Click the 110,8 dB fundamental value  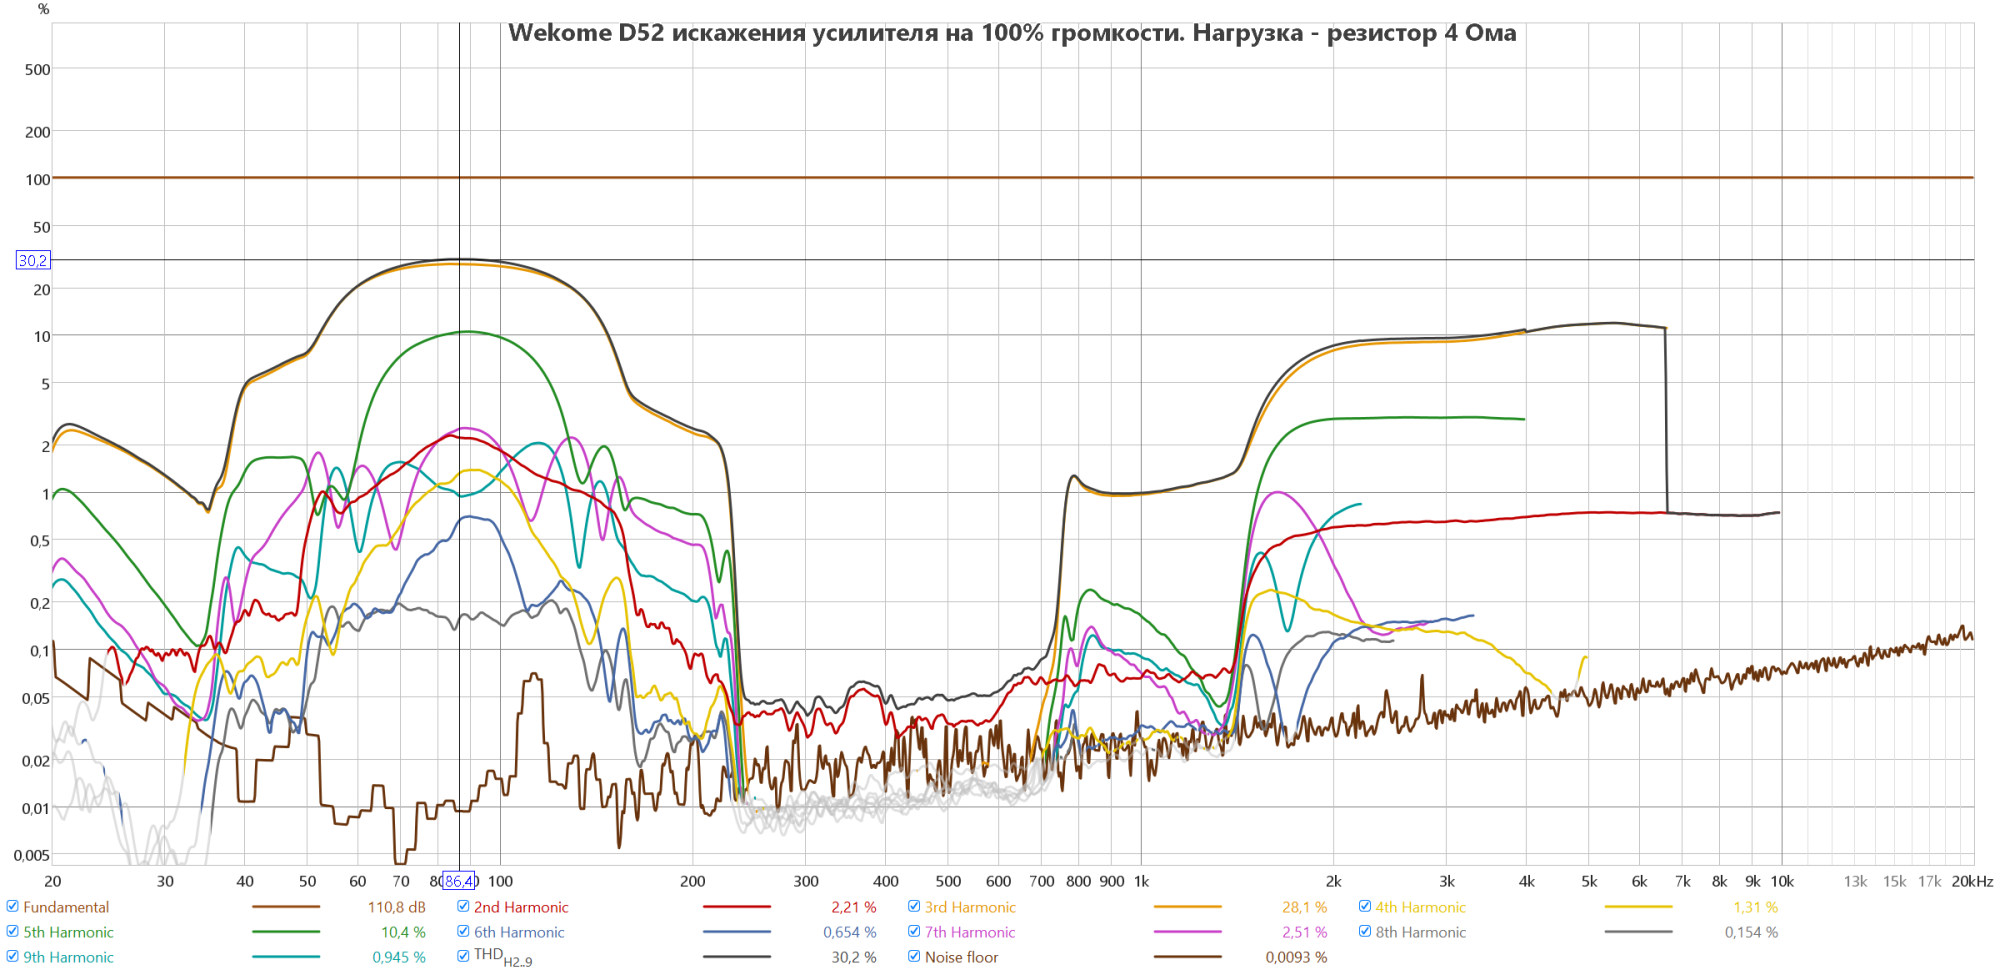click(x=397, y=907)
